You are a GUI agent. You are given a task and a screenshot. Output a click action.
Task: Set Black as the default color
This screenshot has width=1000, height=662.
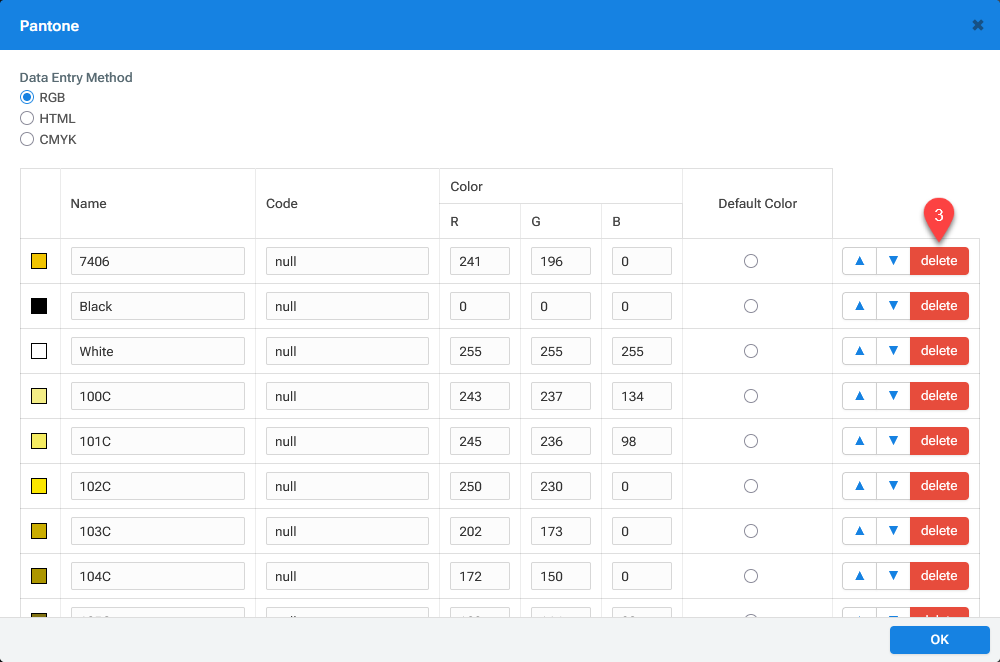751,306
